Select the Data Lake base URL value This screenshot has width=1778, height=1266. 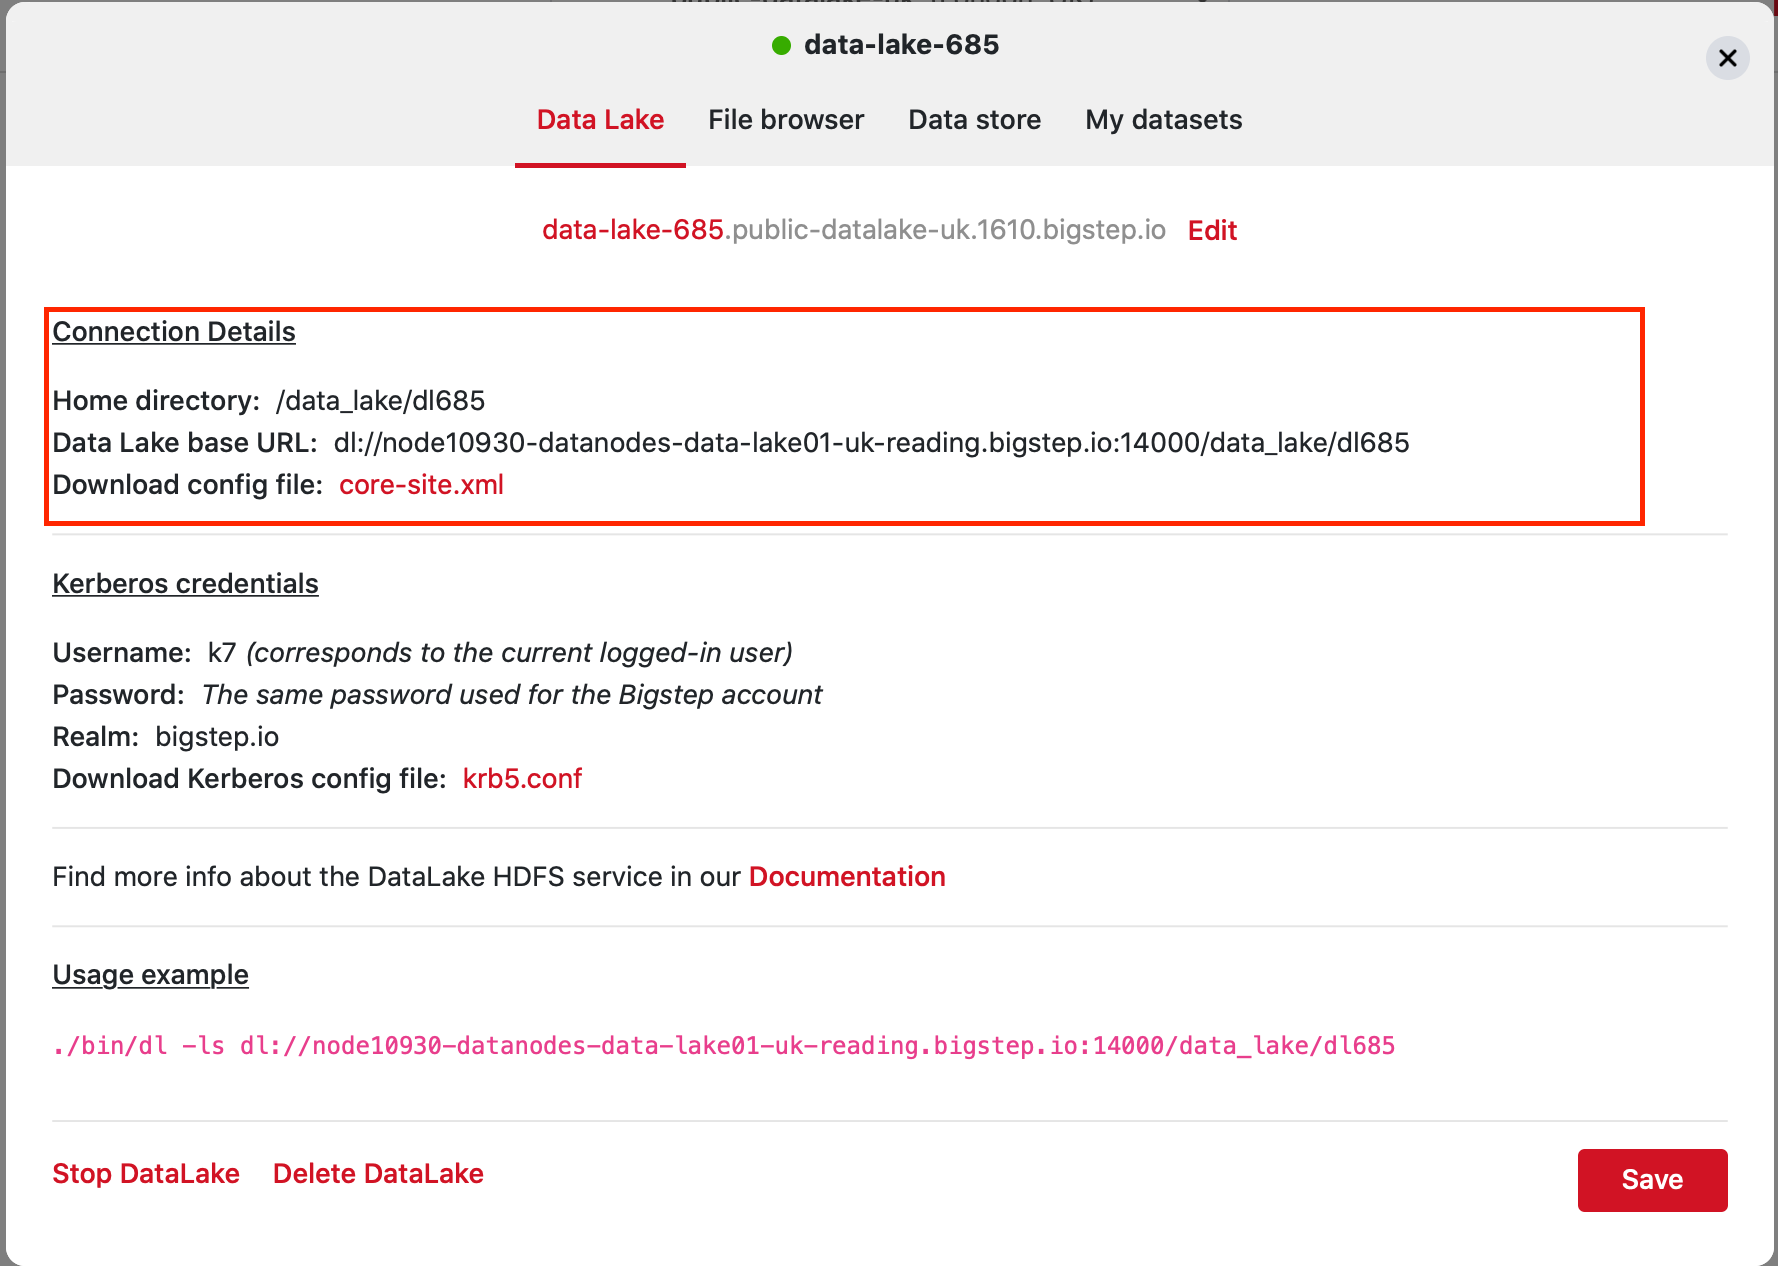(x=871, y=443)
